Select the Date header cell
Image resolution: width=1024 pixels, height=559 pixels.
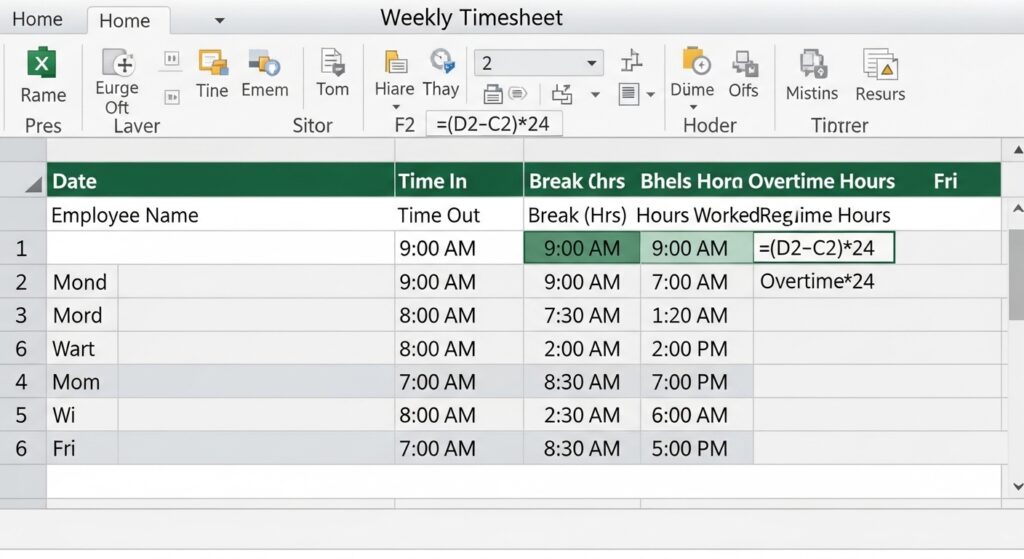click(x=221, y=181)
